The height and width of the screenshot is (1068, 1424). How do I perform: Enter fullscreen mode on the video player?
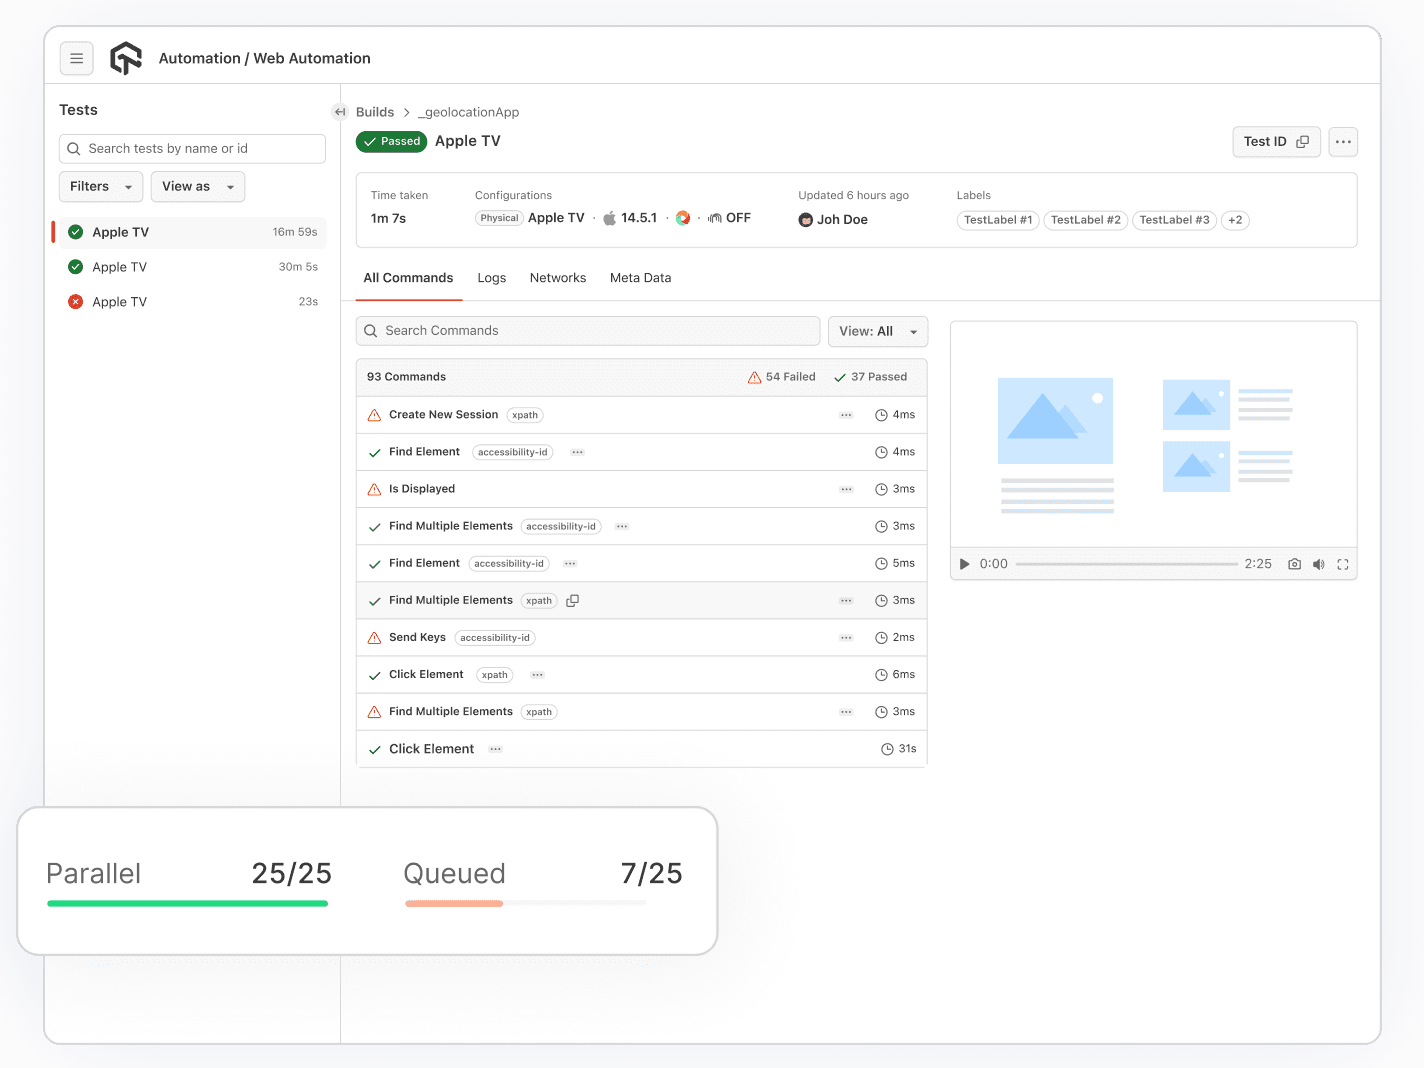click(x=1343, y=563)
